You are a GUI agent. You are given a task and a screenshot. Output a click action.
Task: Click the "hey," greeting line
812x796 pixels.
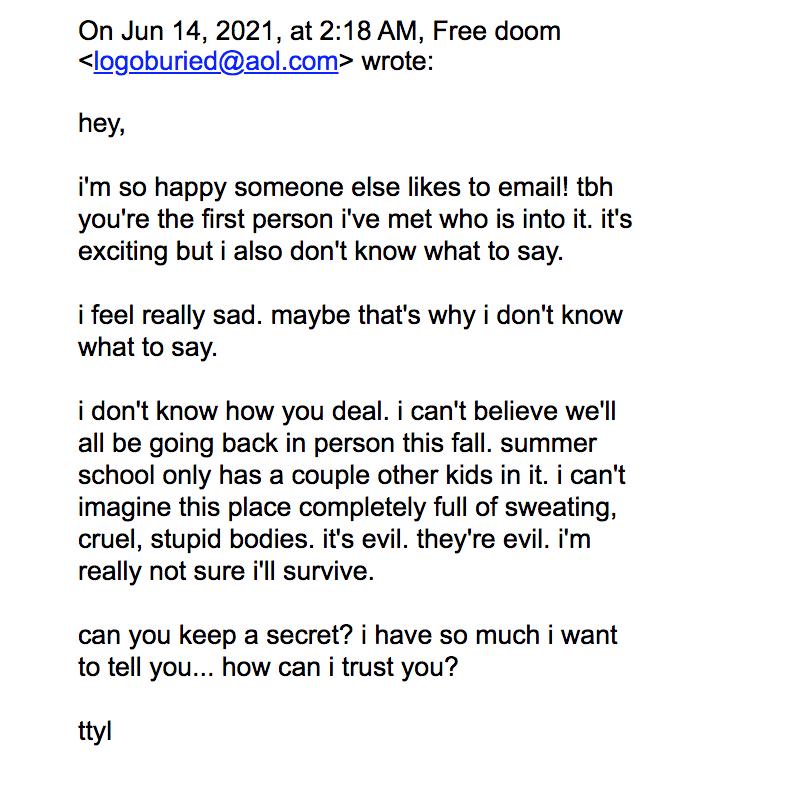101,125
